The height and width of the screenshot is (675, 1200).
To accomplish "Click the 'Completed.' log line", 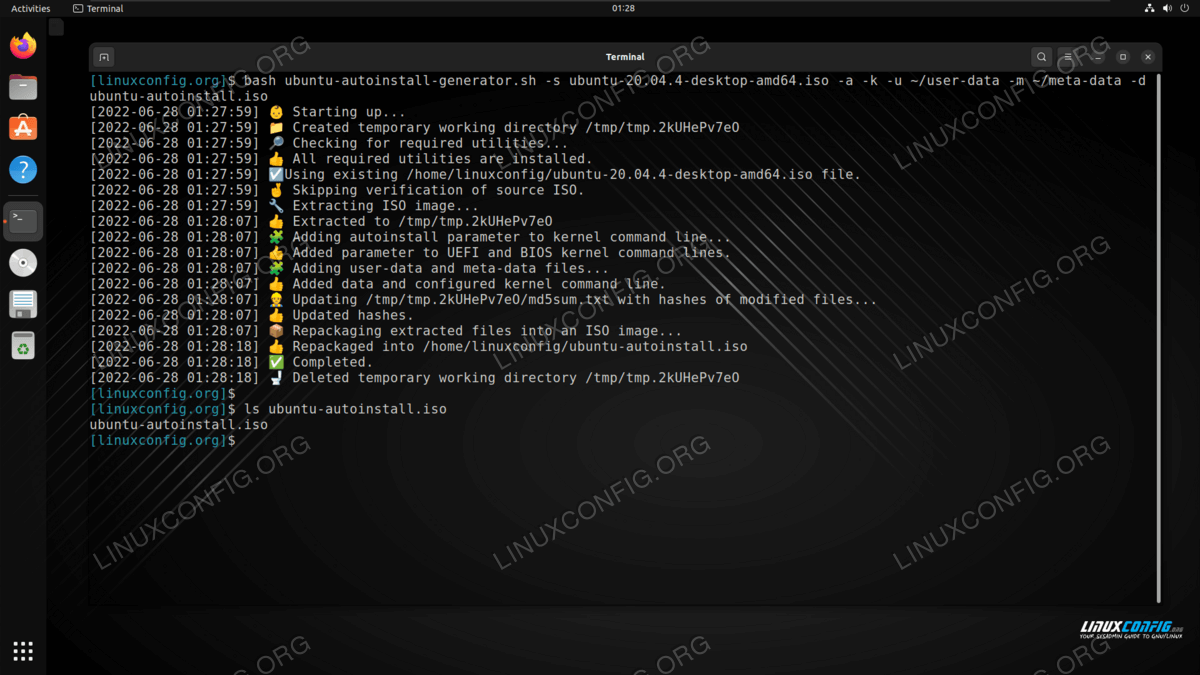I will point(231,362).
